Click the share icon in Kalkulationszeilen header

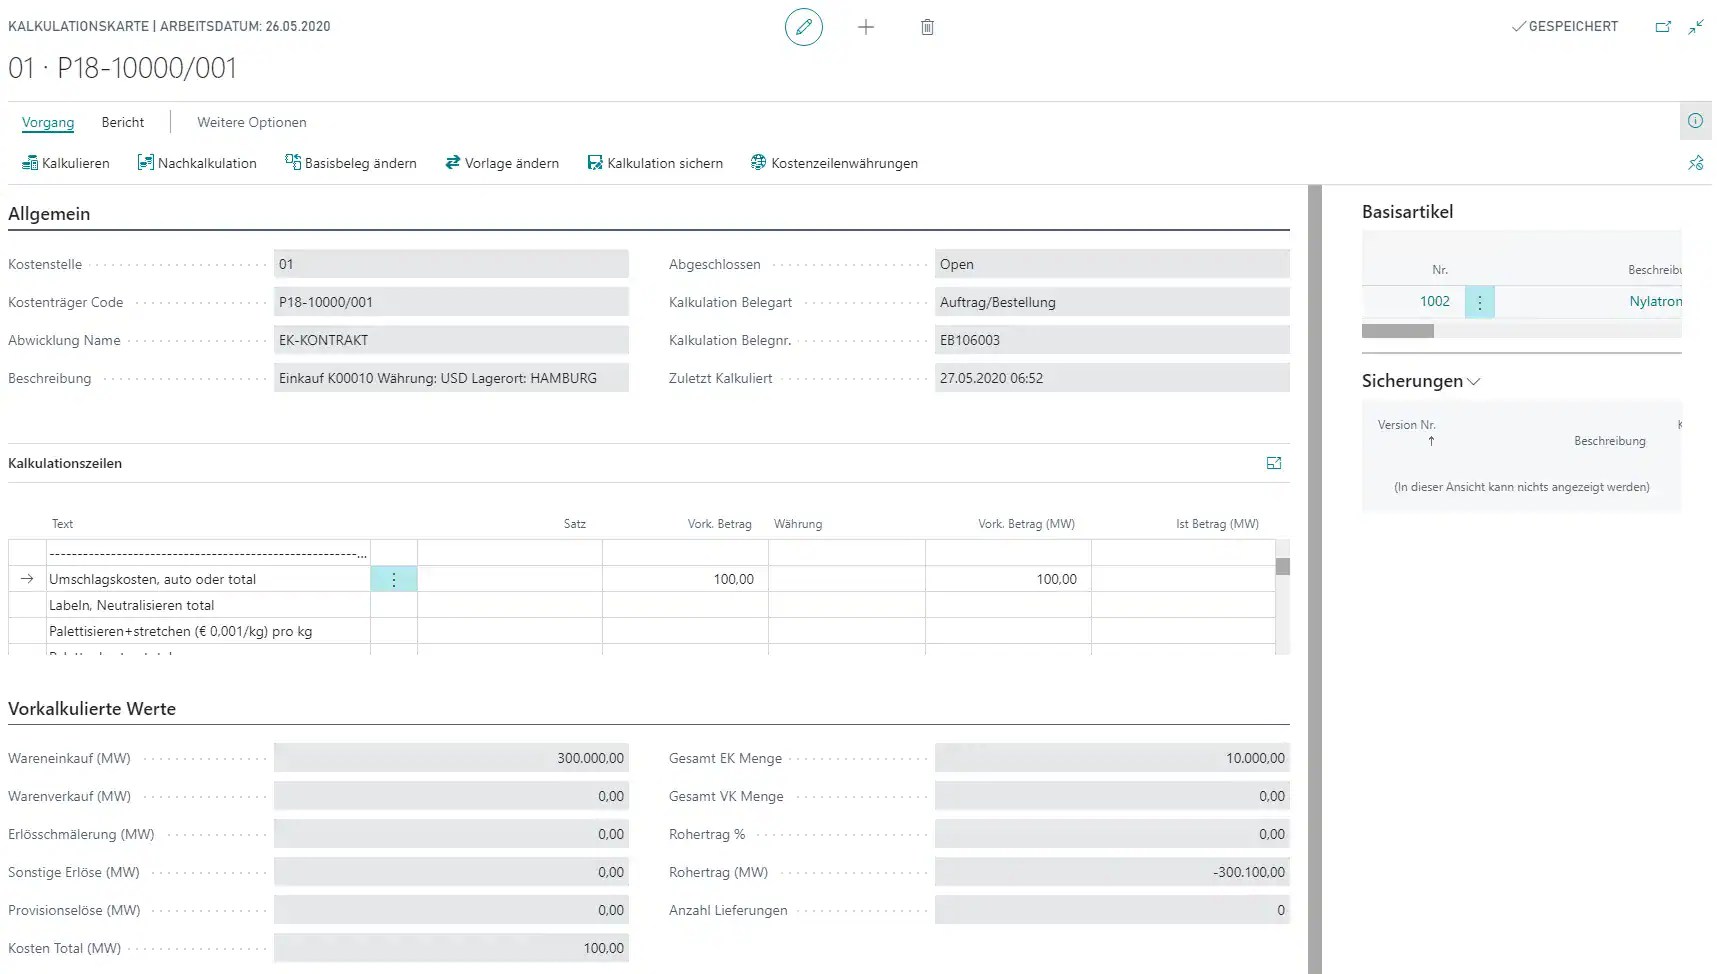tap(1274, 463)
